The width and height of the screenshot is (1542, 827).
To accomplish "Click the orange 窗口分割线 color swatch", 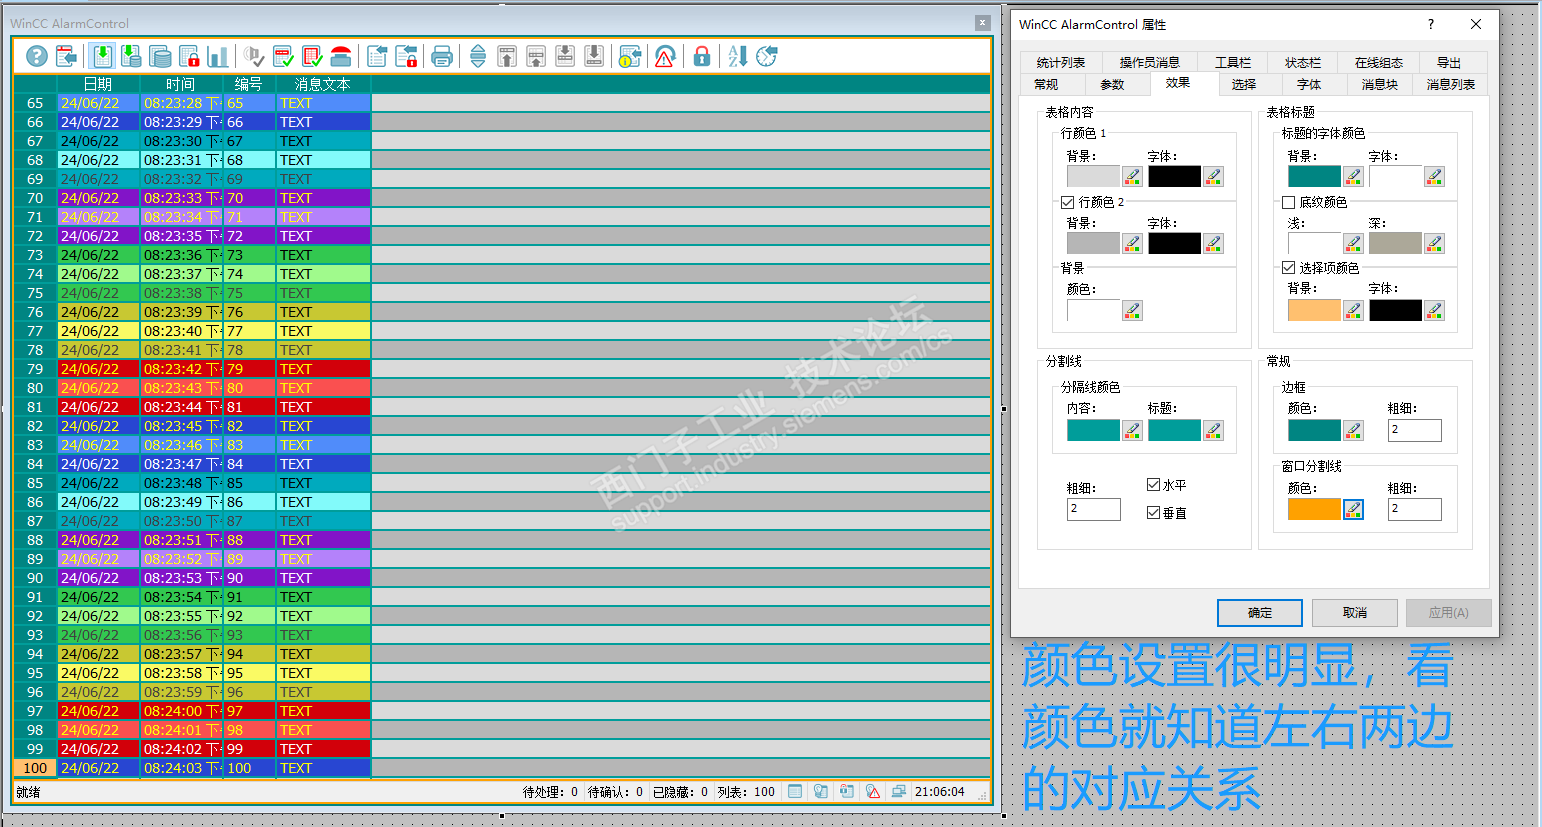I will [1314, 509].
